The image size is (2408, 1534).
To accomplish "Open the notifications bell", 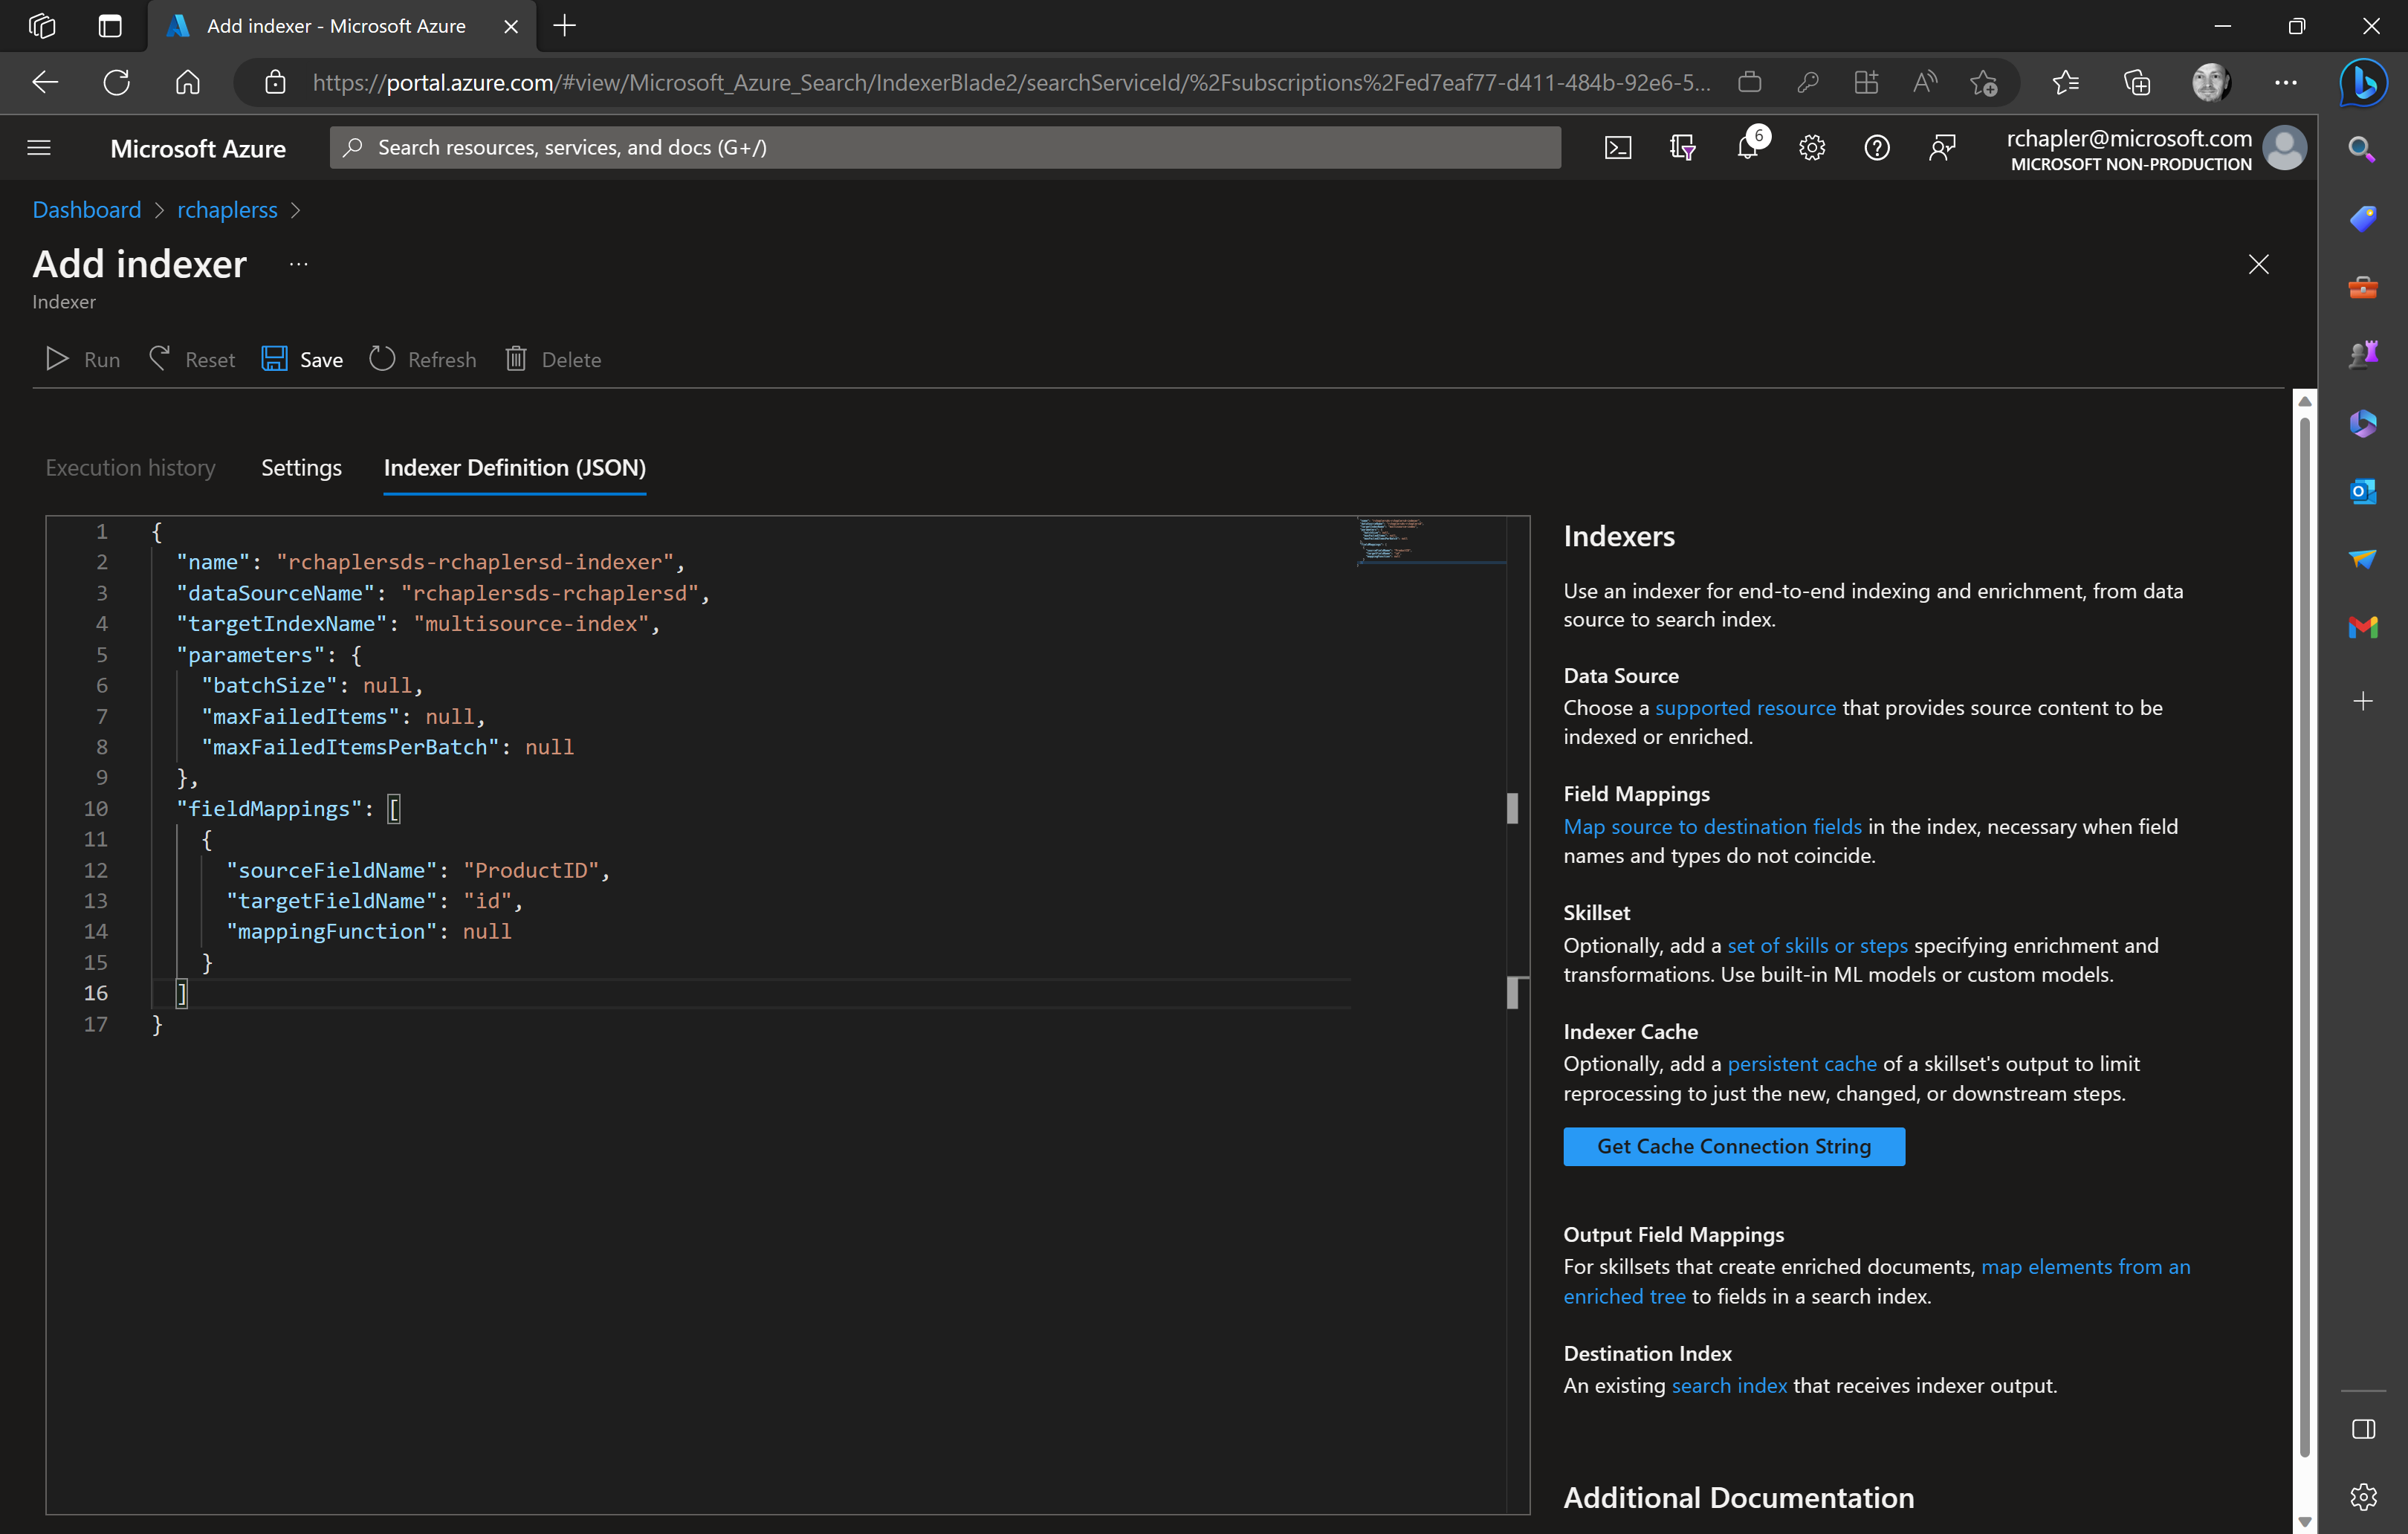I will coord(1749,147).
